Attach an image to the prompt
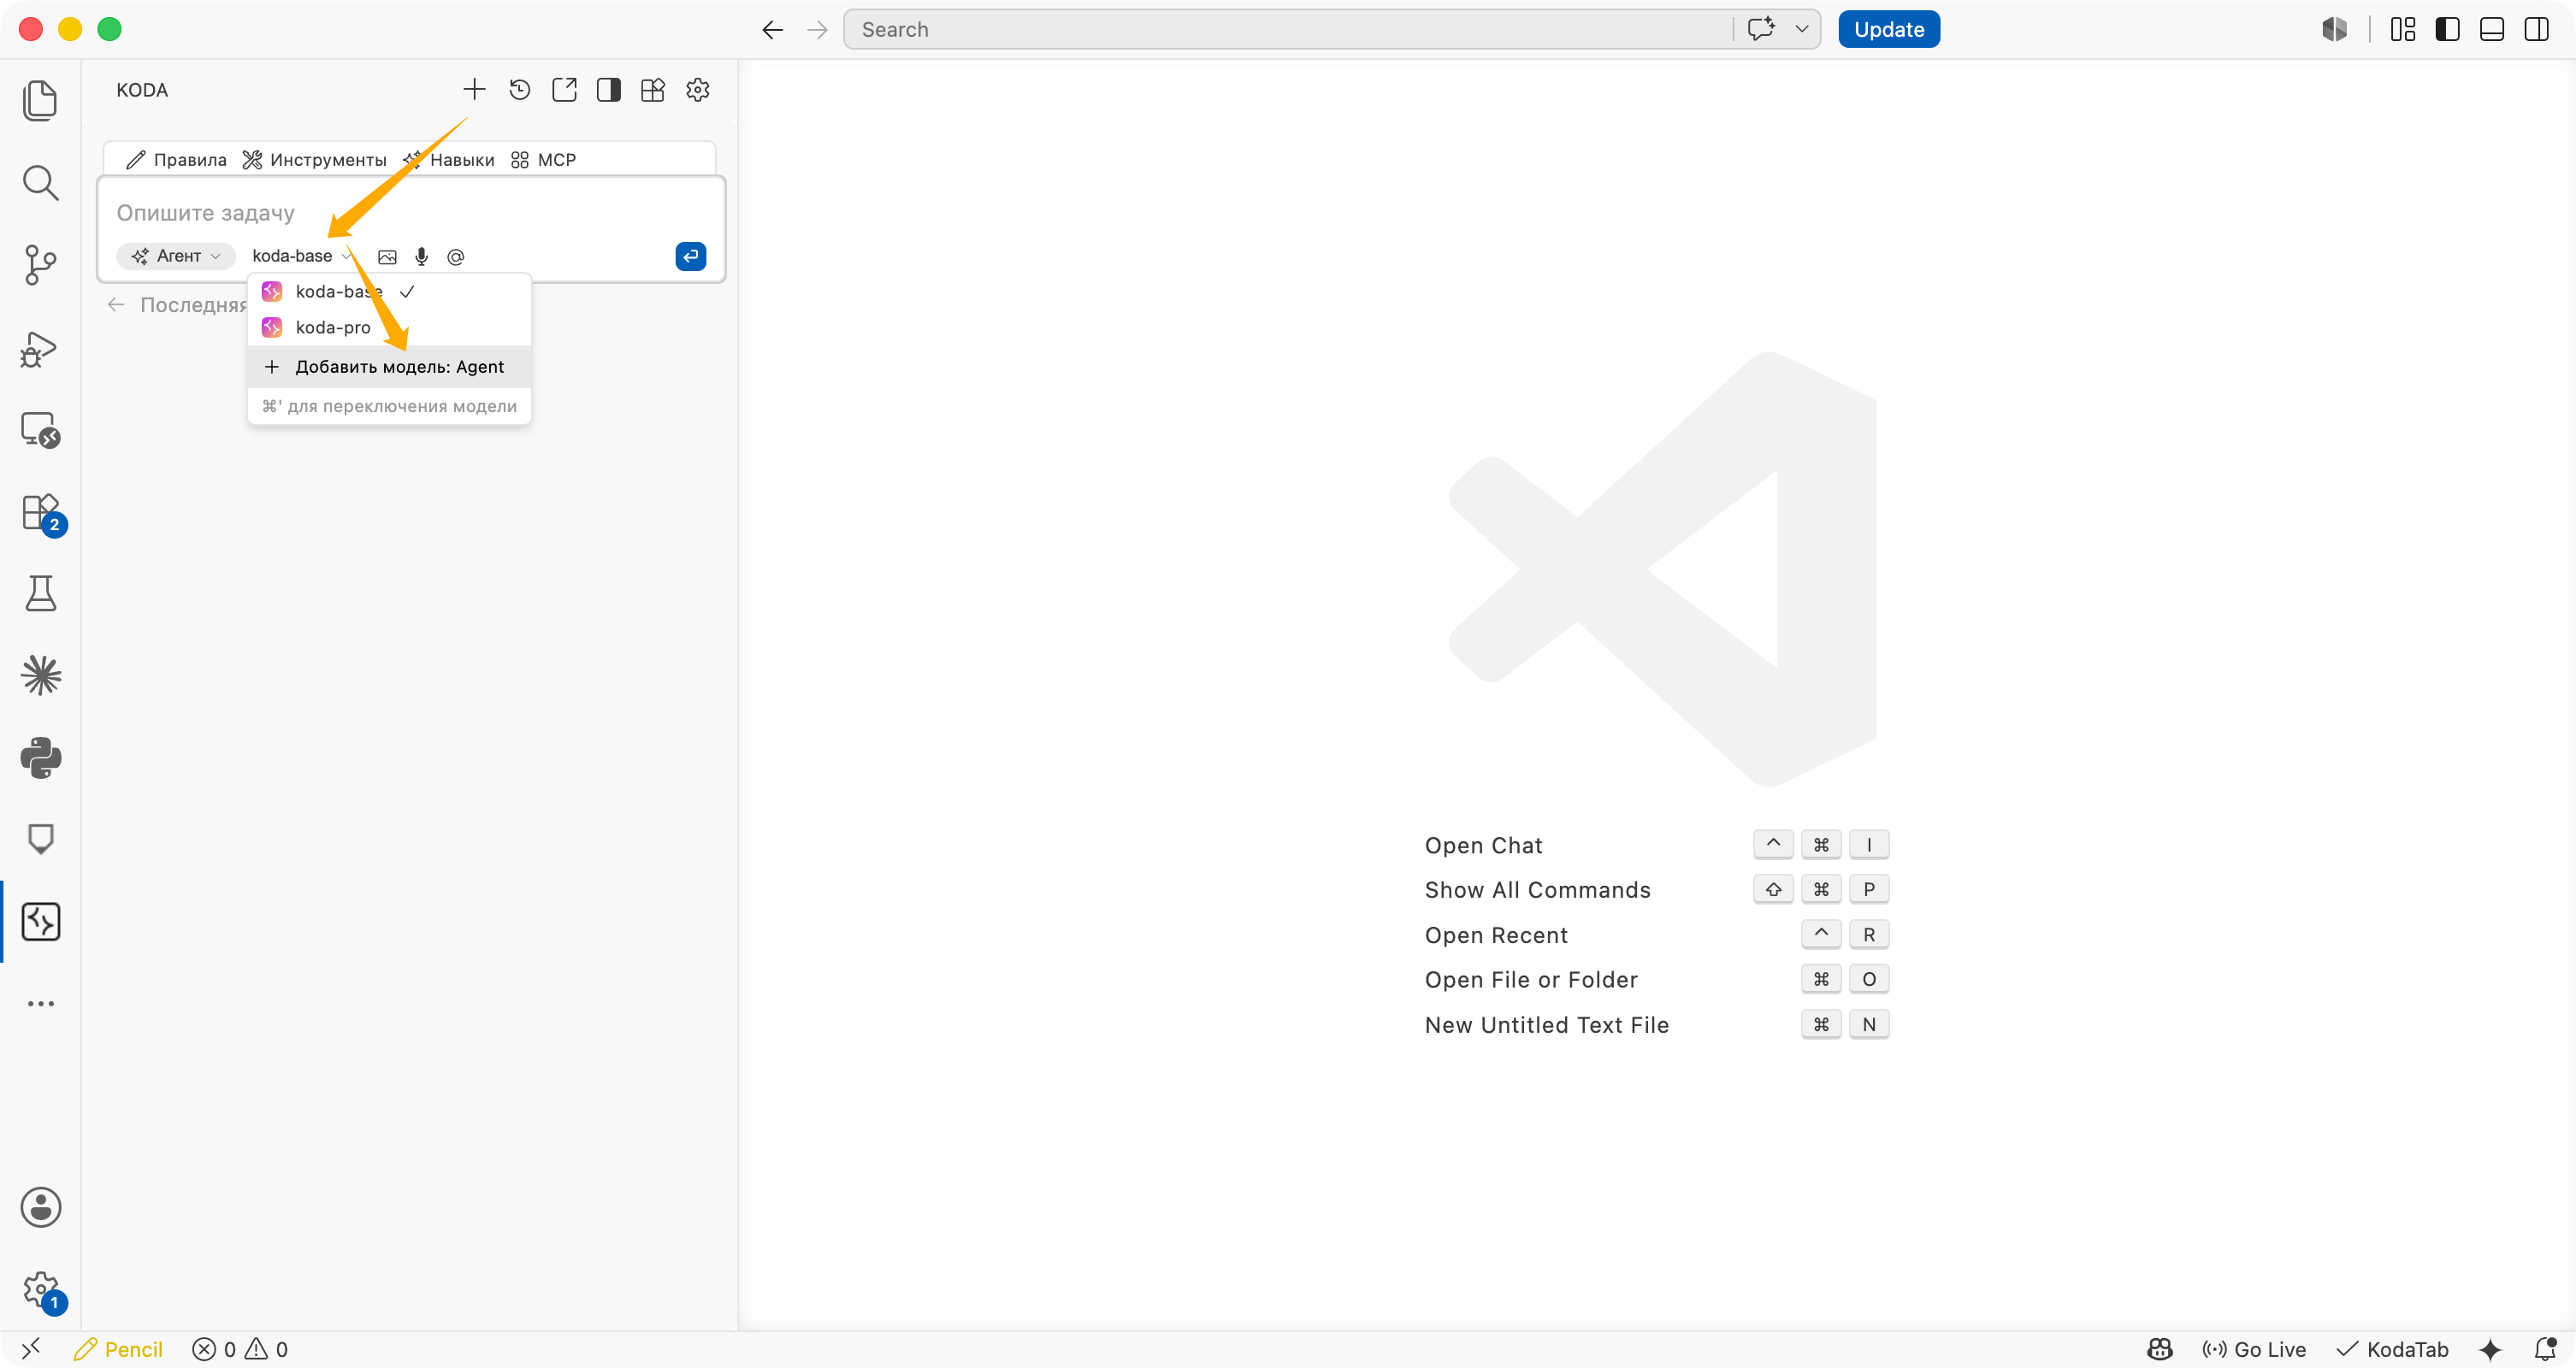 [387, 257]
